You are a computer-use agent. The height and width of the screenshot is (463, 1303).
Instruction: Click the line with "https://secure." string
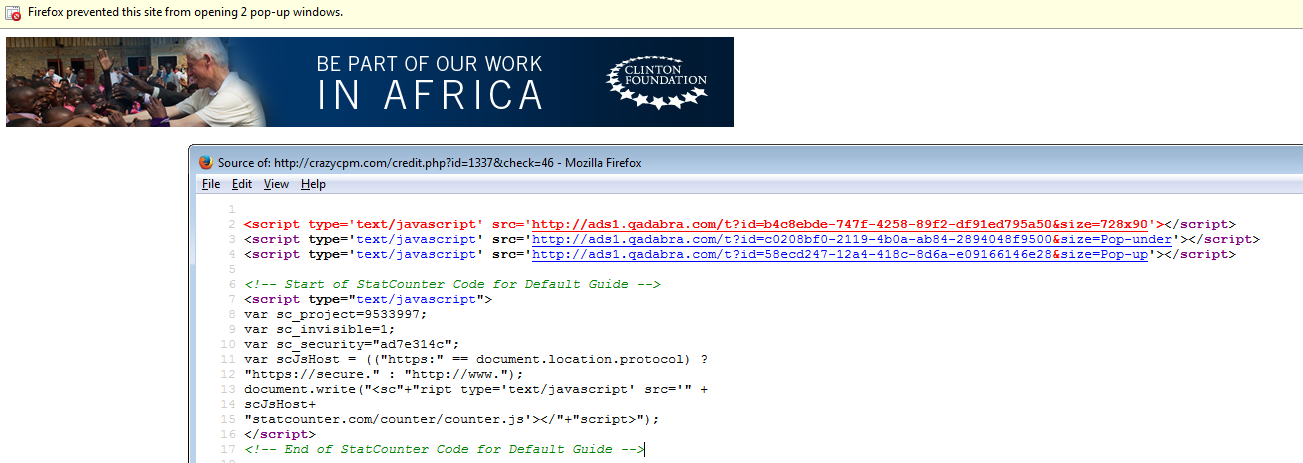click(x=383, y=374)
